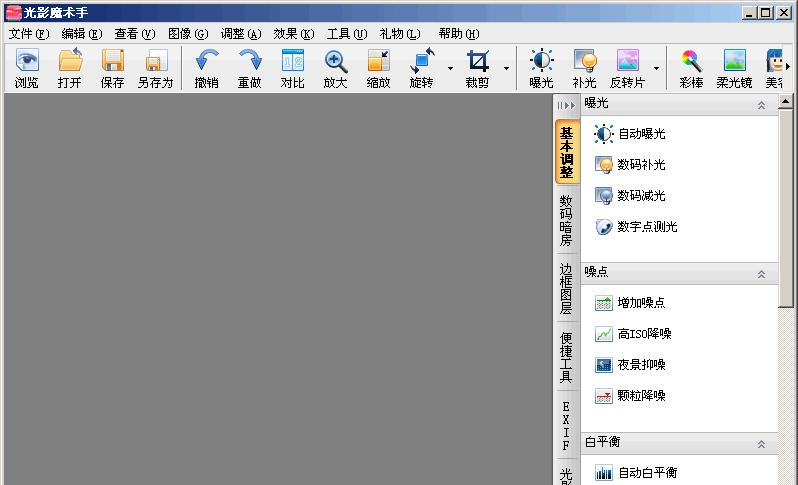Click the 柔光镜 soft focus icon
The height and width of the screenshot is (485, 798).
pos(734,60)
